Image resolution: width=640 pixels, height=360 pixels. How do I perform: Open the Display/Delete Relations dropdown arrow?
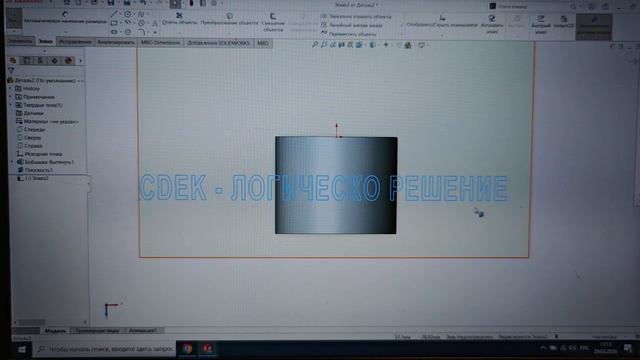point(442,36)
